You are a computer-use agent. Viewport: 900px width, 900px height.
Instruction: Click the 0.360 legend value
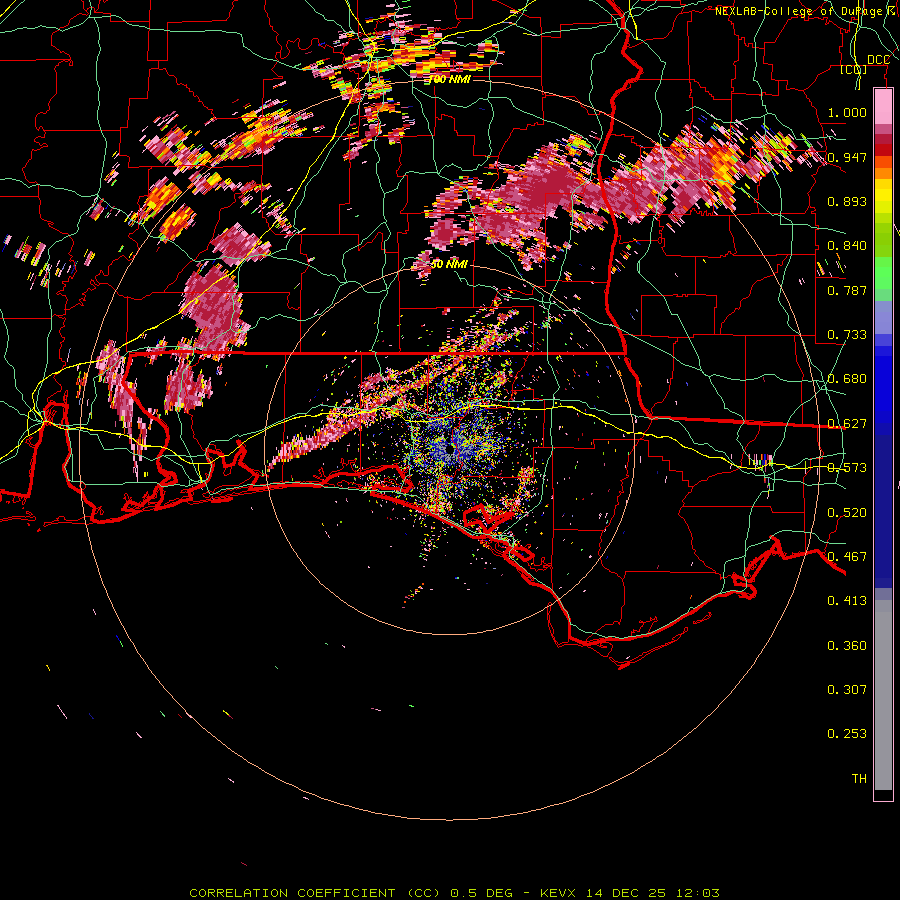click(847, 646)
